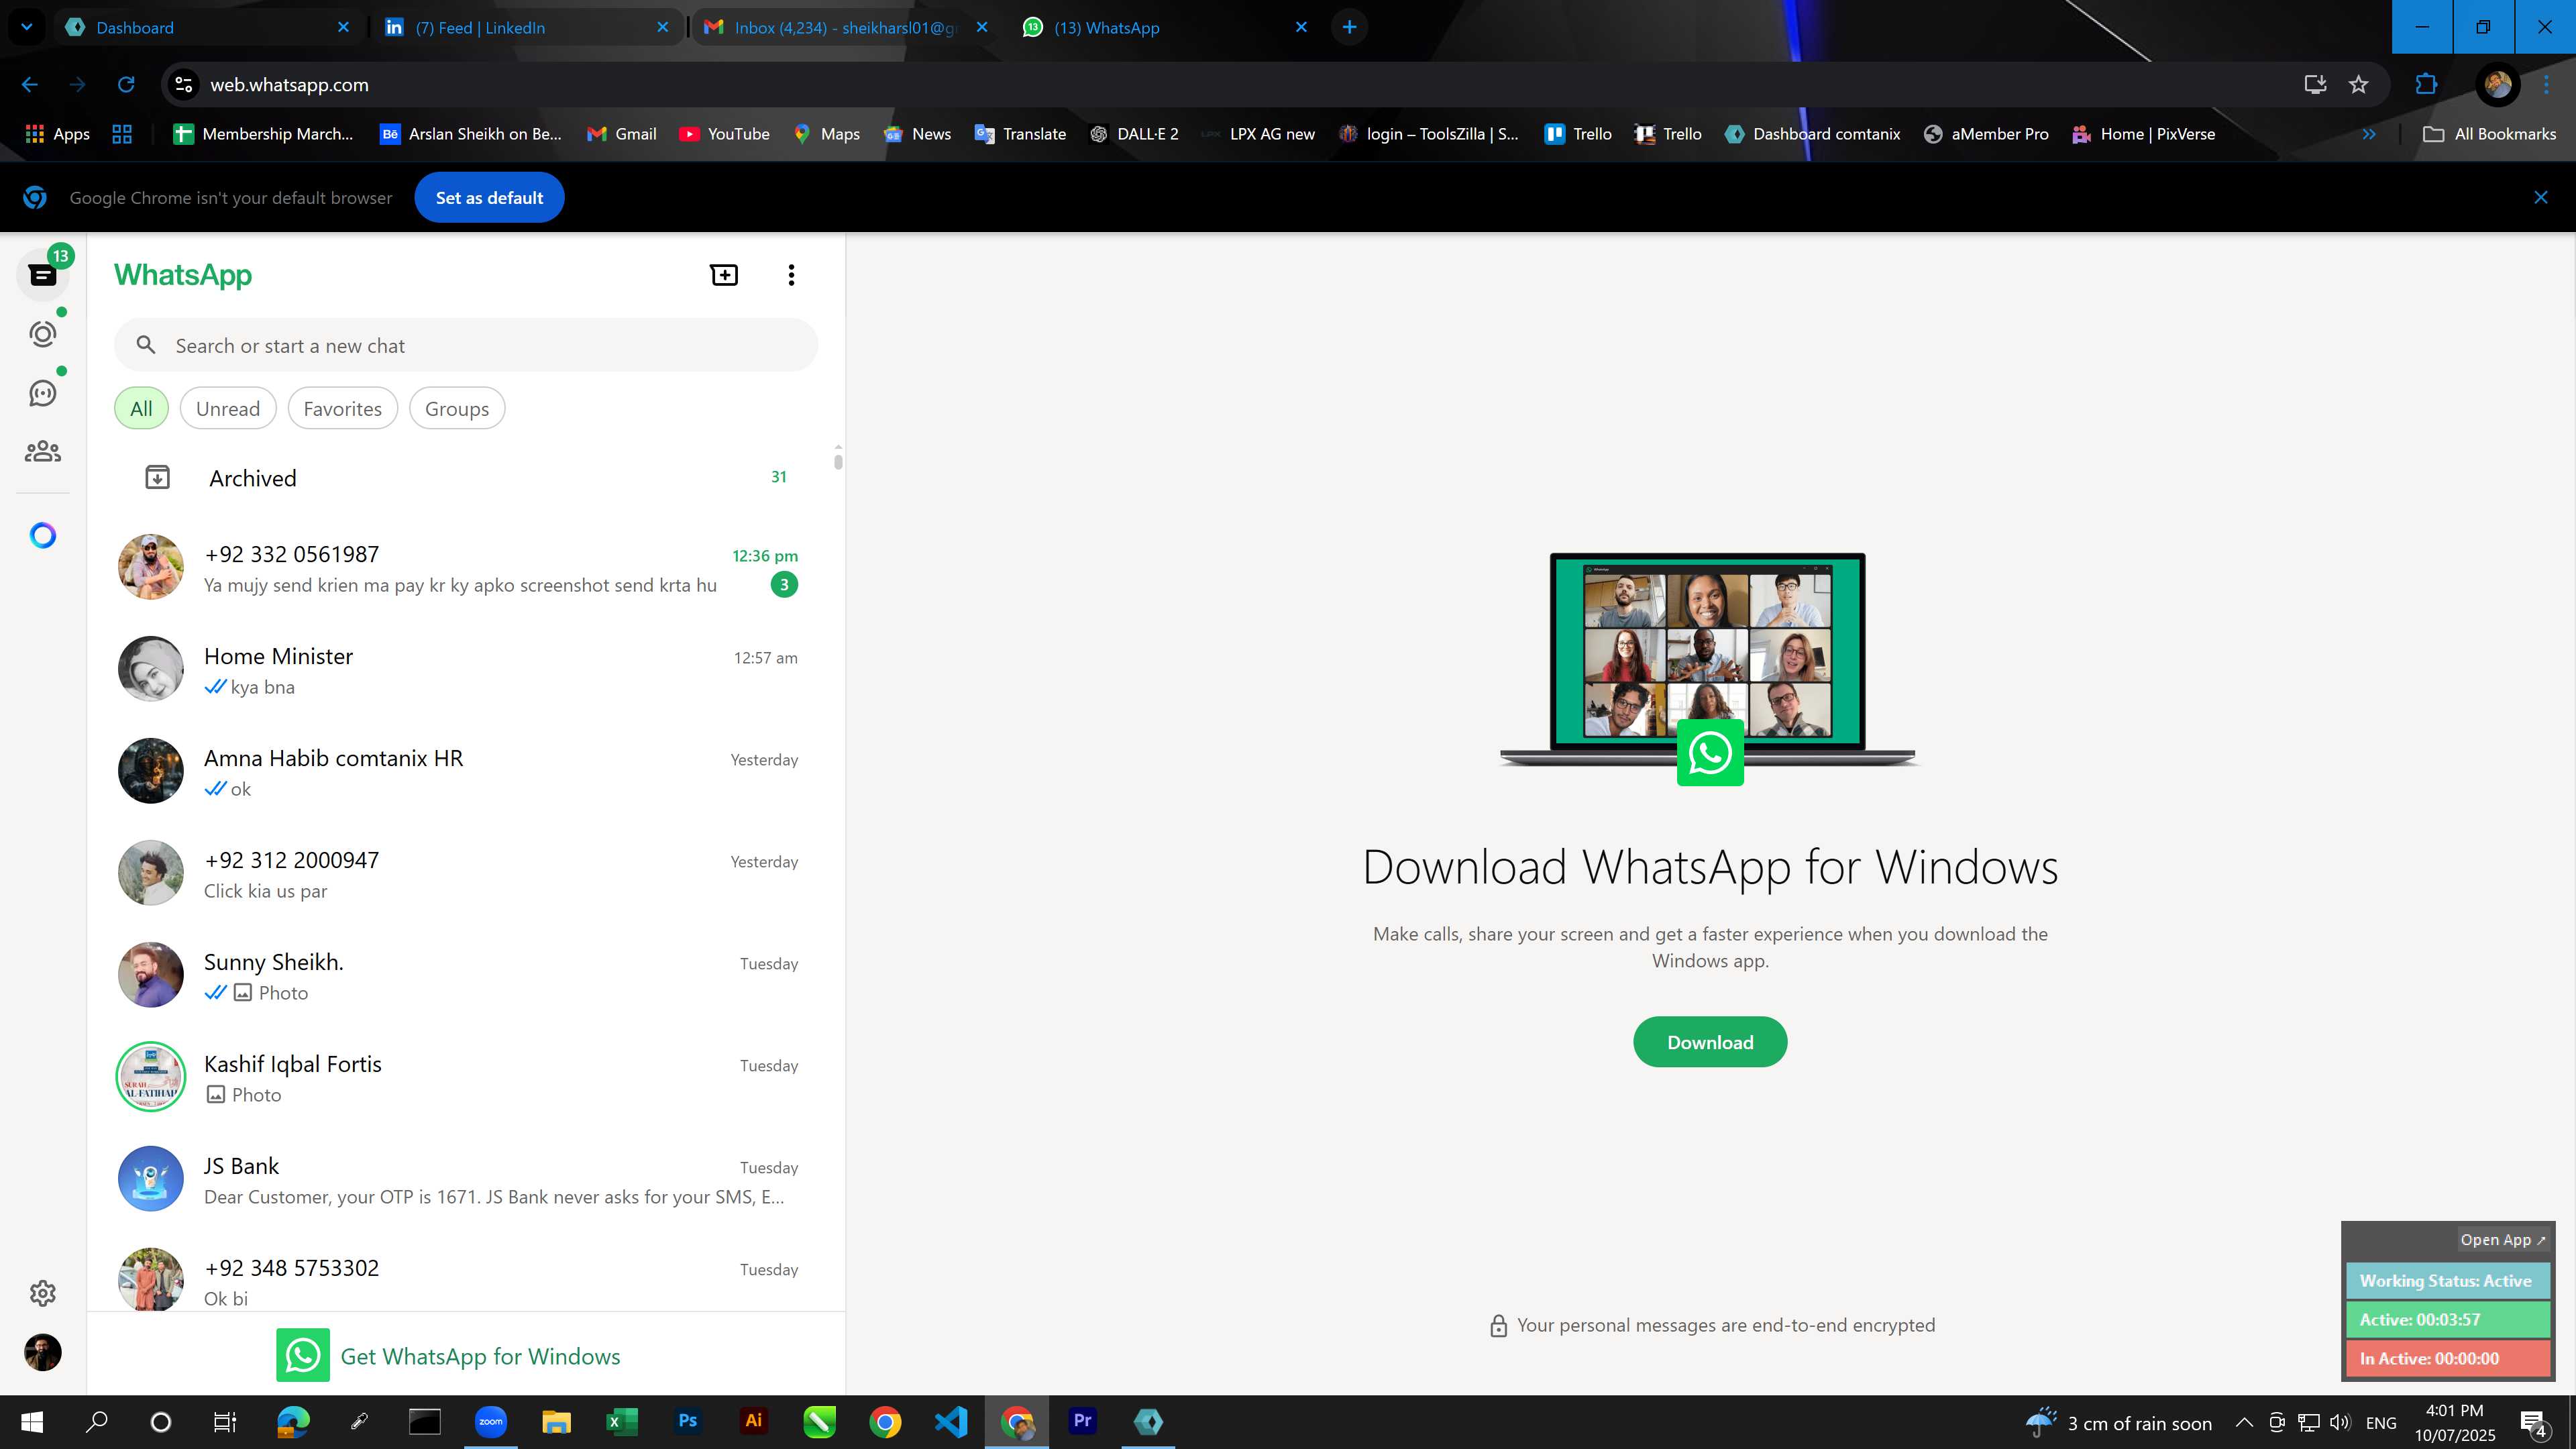Open the Chats icon with 13 badge

[x=43, y=275]
